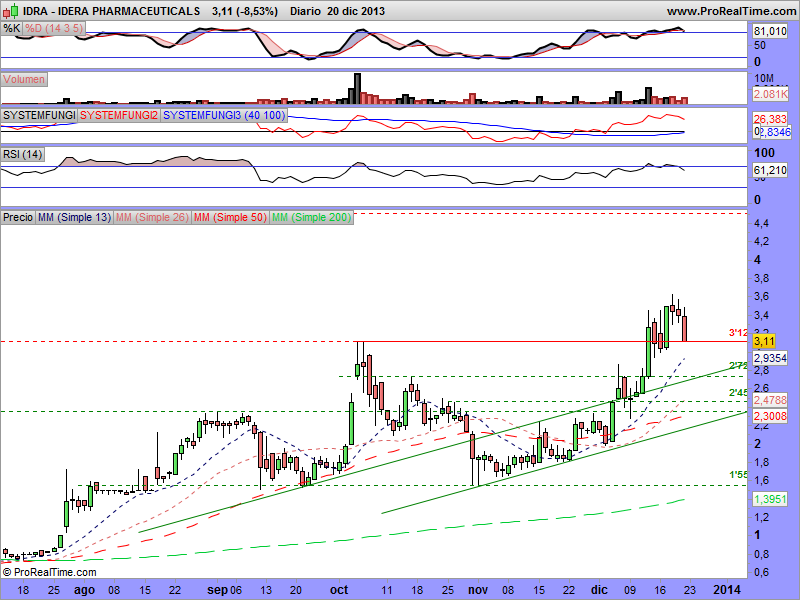Click the MM200 value tag 1,3951
The height and width of the screenshot is (600, 800).
pyautogui.click(x=770, y=499)
